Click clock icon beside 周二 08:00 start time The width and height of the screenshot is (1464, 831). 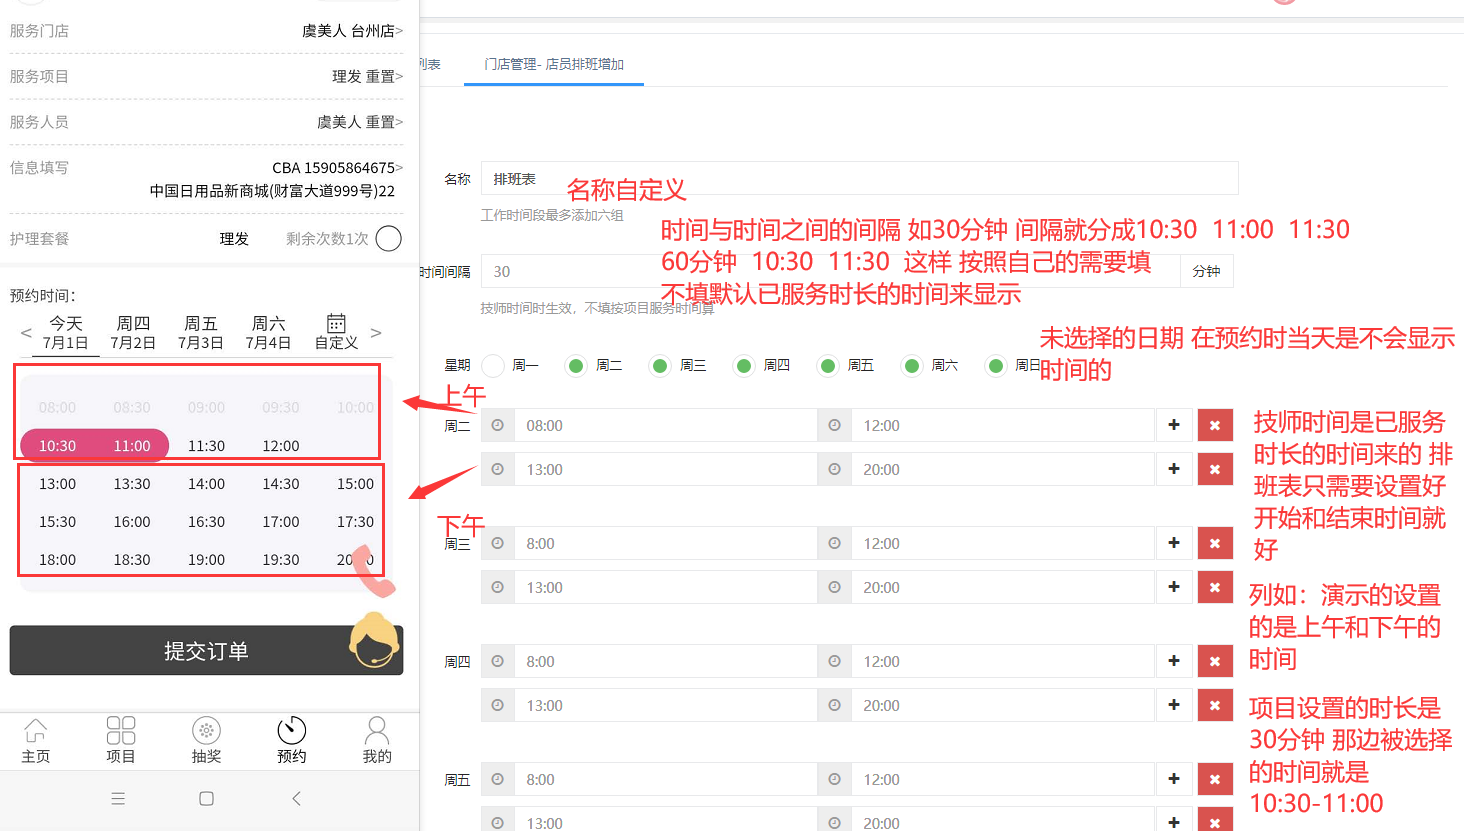tap(498, 426)
